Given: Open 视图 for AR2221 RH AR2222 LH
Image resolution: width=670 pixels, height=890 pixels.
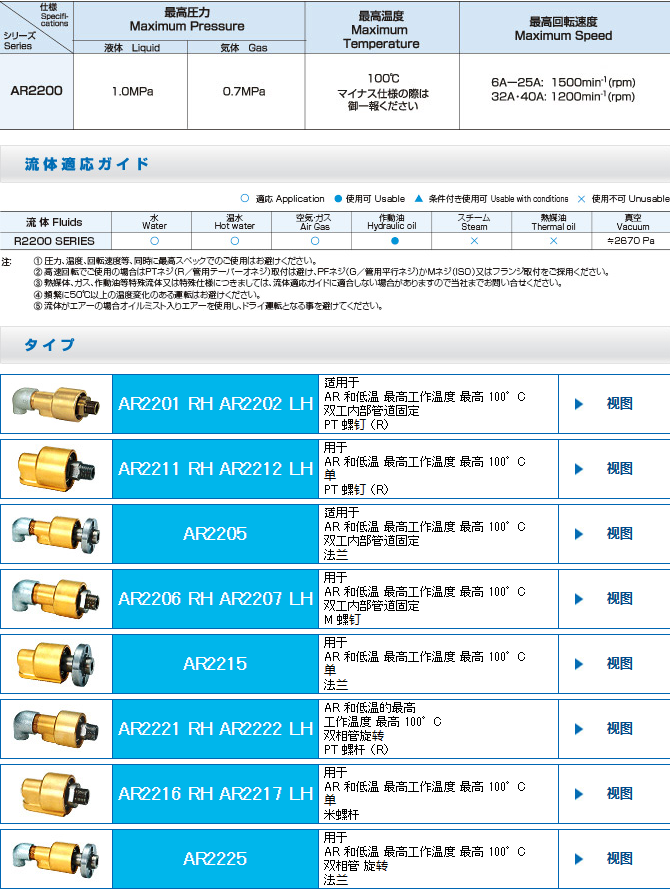Looking at the screenshot, I should (x=619, y=729).
